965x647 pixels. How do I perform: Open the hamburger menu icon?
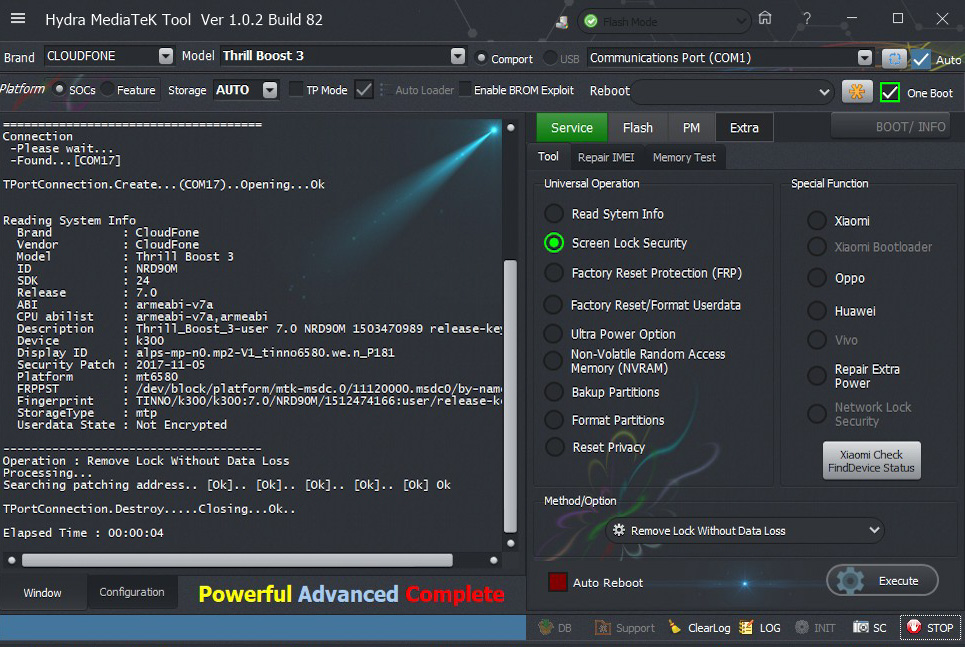(18, 19)
